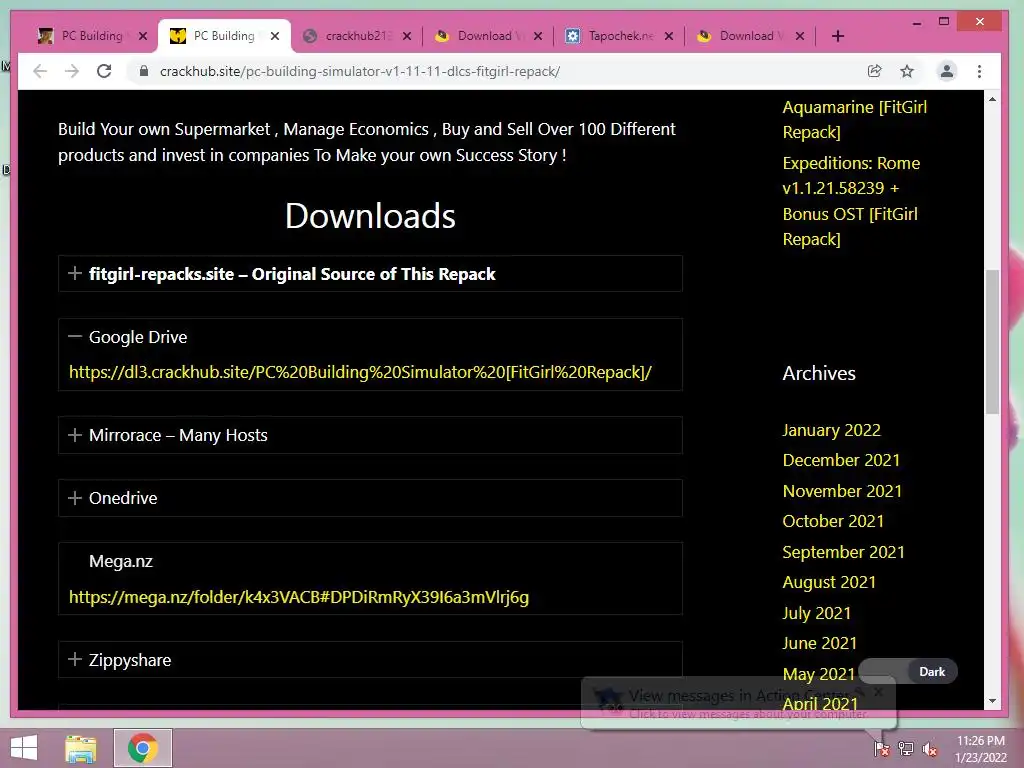
Task: Open July 2021 archive
Action: click(x=817, y=613)
